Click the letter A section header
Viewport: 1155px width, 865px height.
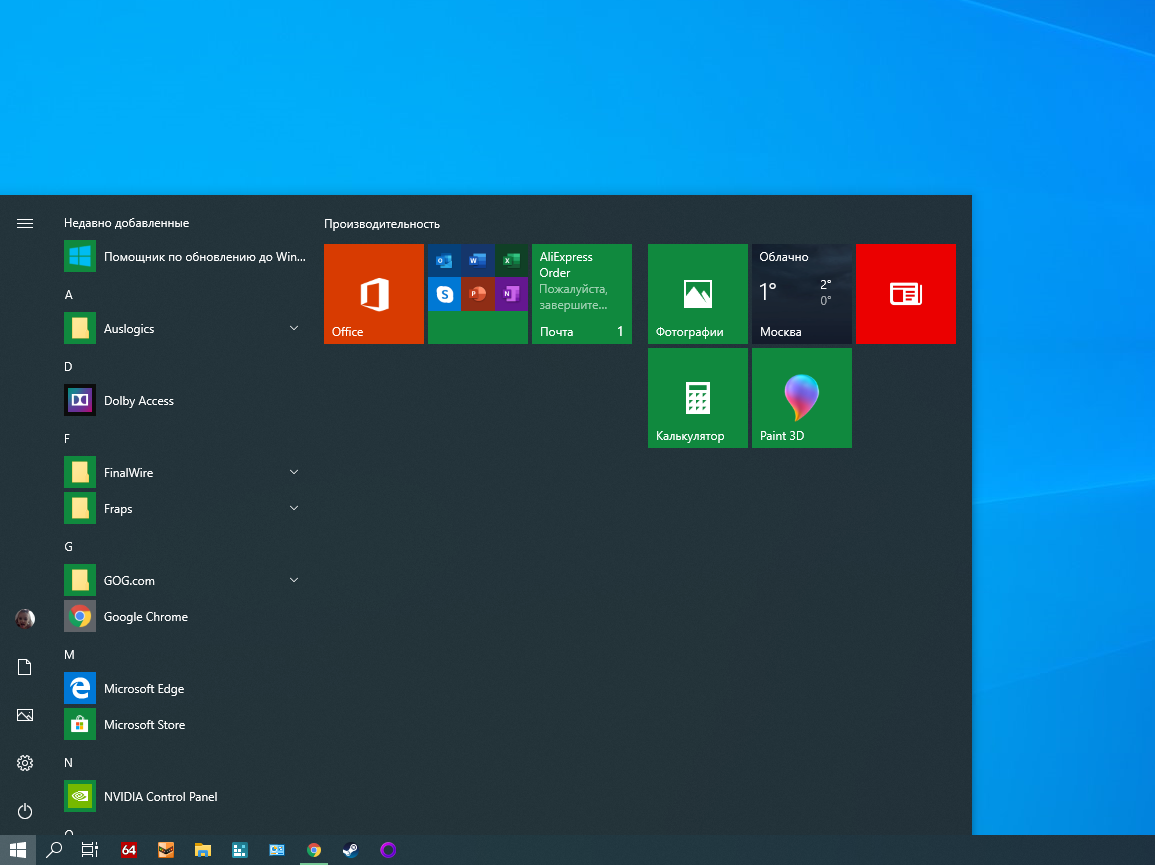69,295
